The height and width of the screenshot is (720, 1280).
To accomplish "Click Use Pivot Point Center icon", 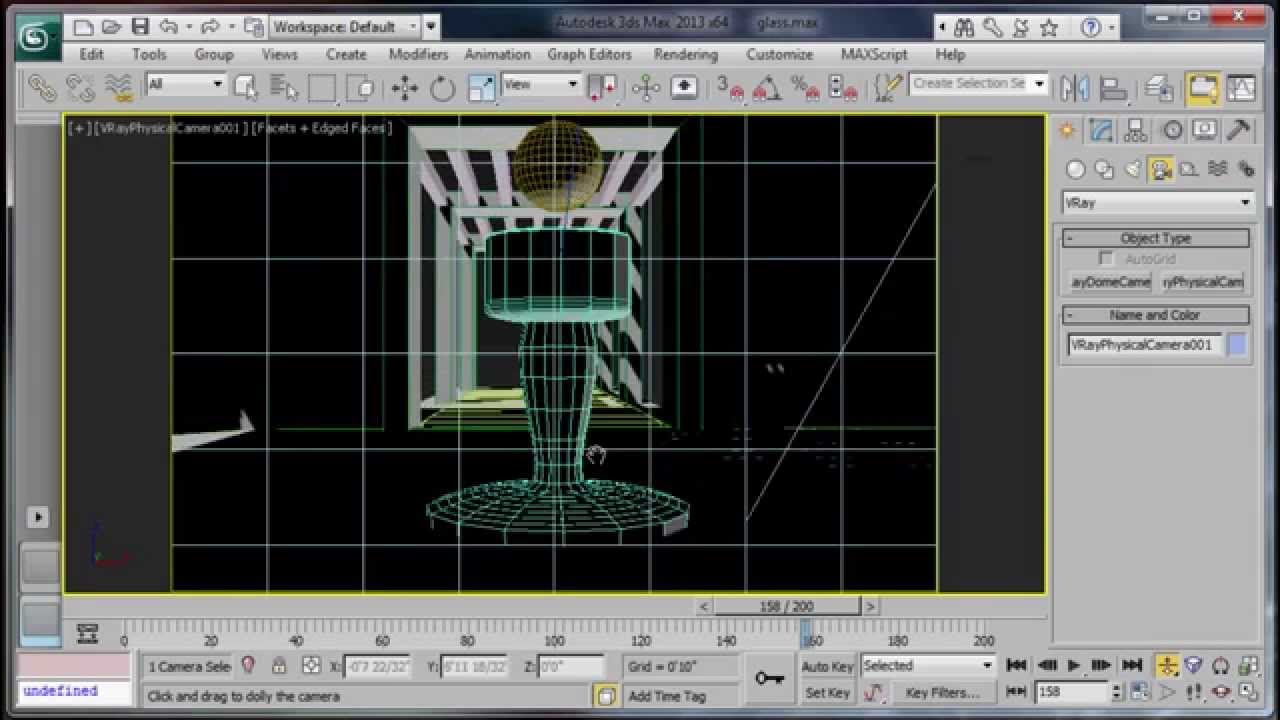I will click(x=603, y=89).
